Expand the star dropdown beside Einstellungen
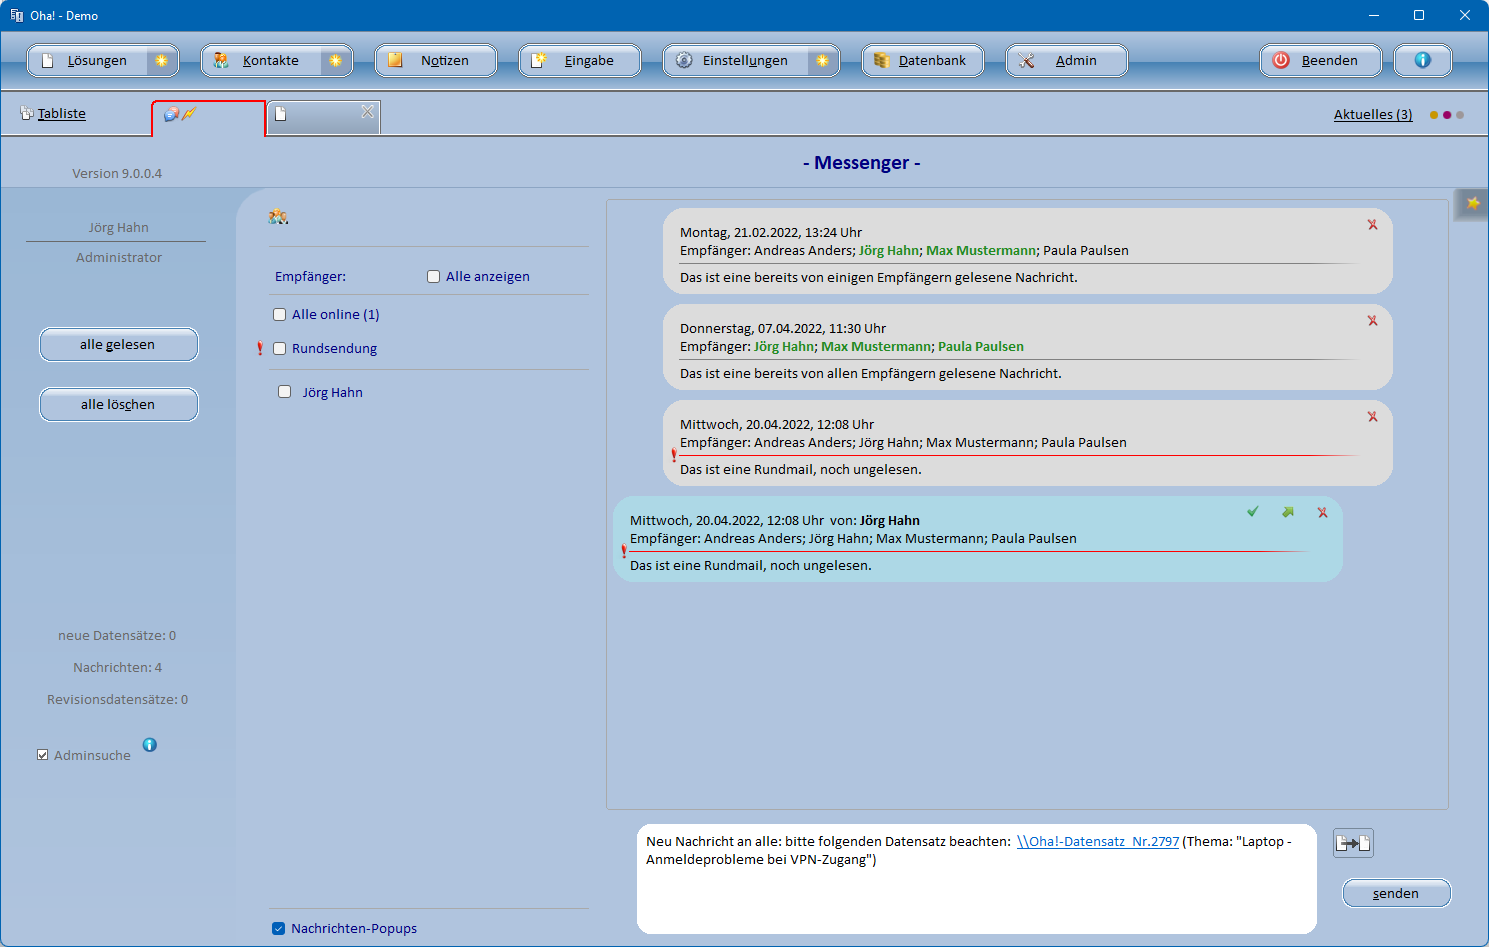The width and height of the screenshot is (1489, 947). pos(822,61)
